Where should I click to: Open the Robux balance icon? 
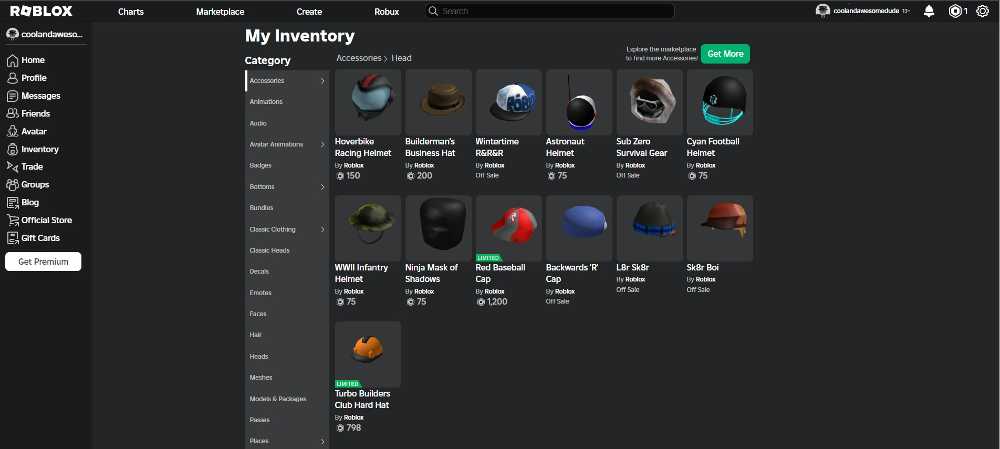point(955,11)
